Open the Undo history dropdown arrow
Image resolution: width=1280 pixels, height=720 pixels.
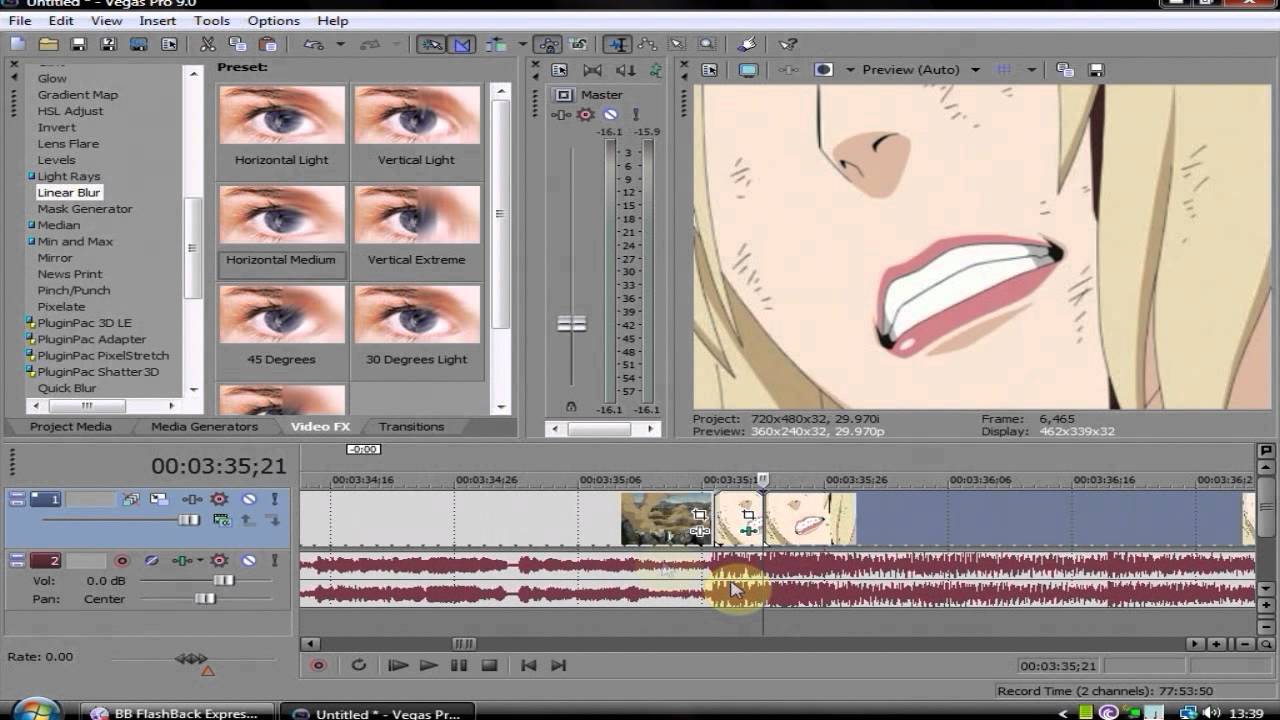point(340,44)
